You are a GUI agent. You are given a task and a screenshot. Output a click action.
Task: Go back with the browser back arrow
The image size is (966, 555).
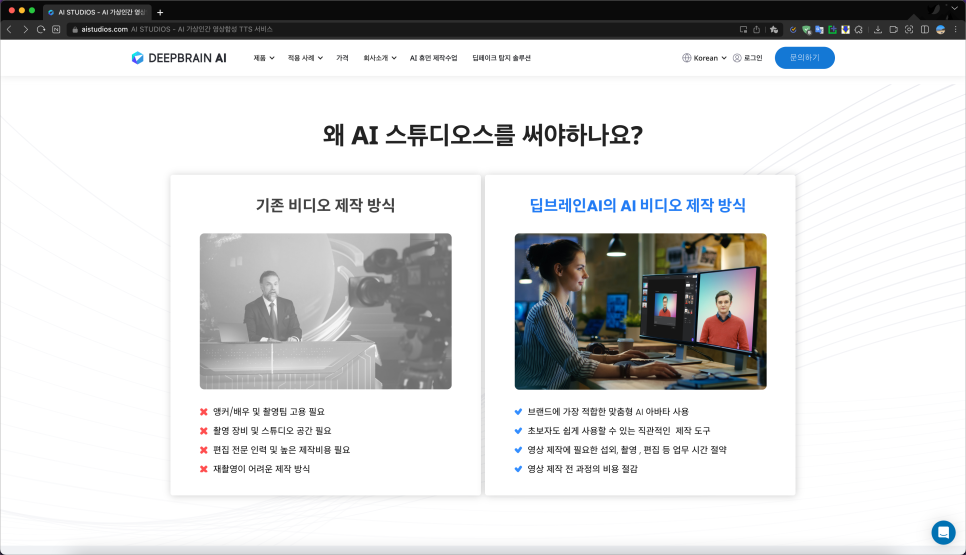tap(9, 29)
